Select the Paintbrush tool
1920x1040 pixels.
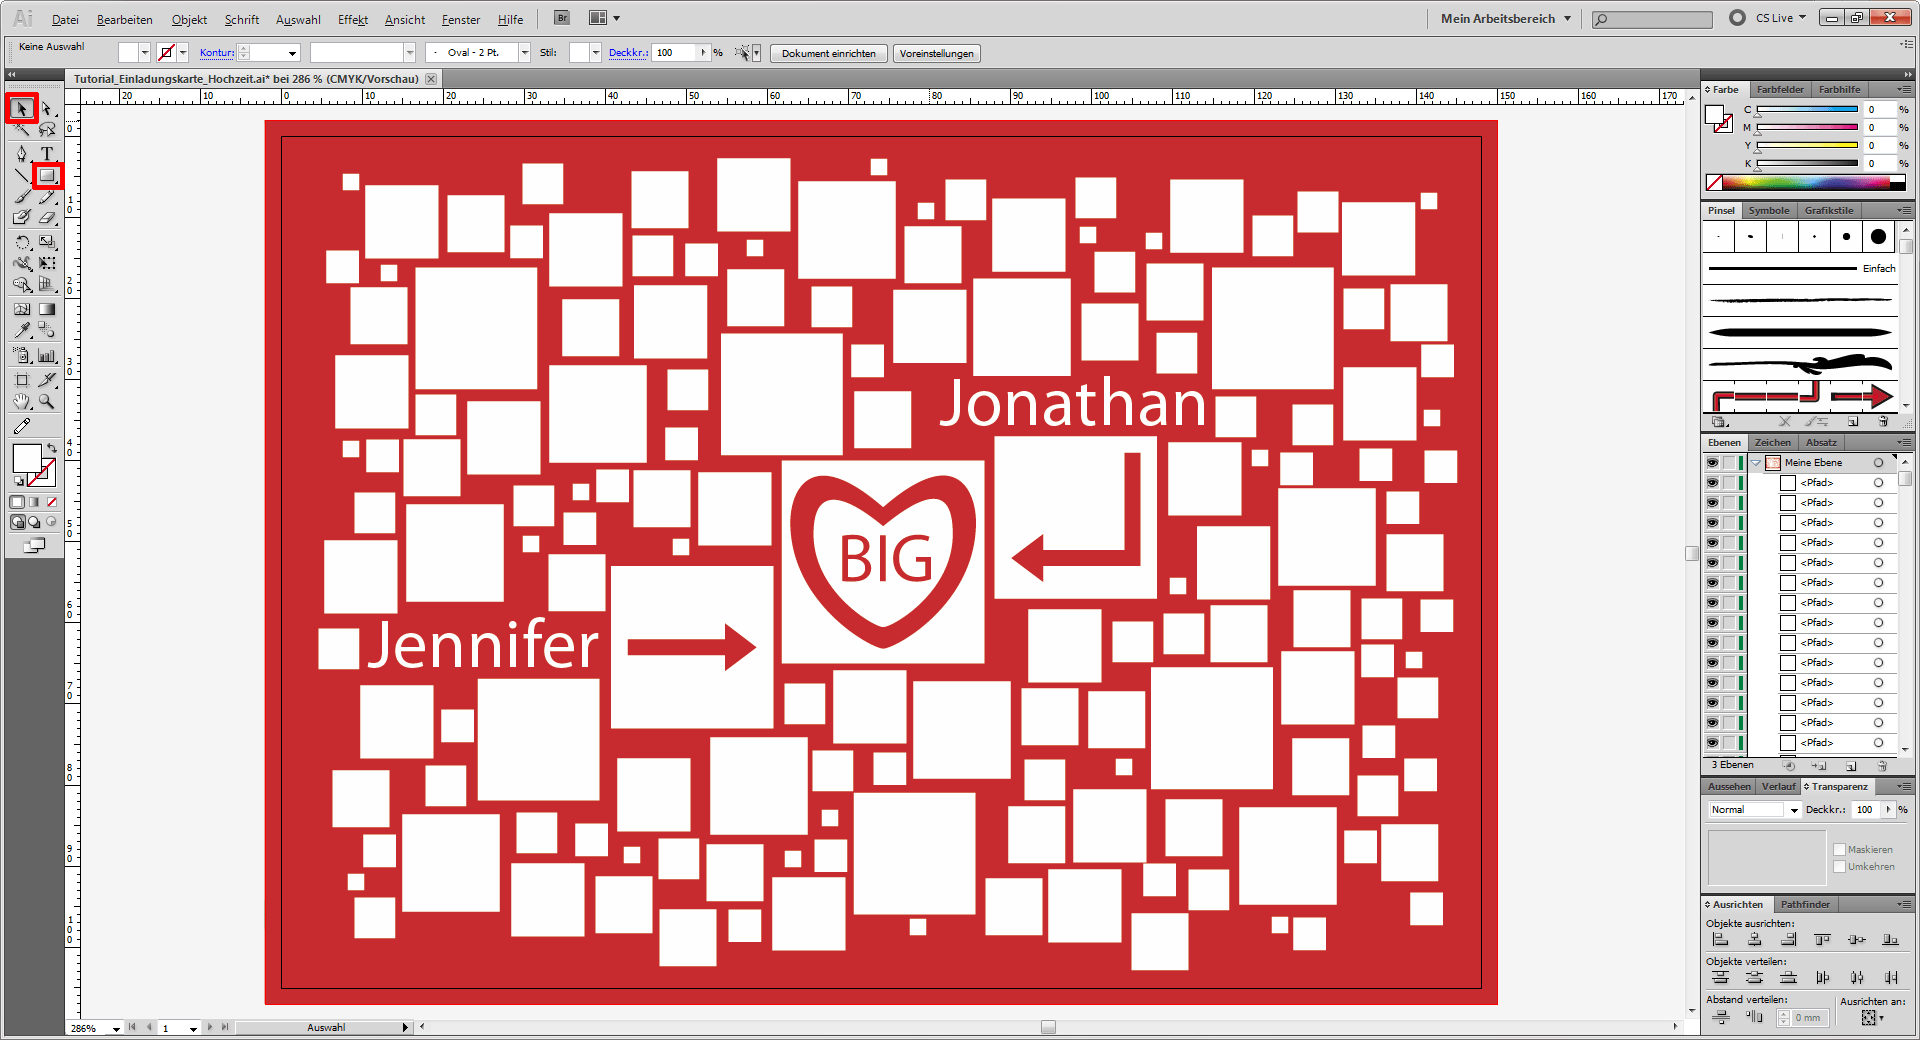pos(22,197)
